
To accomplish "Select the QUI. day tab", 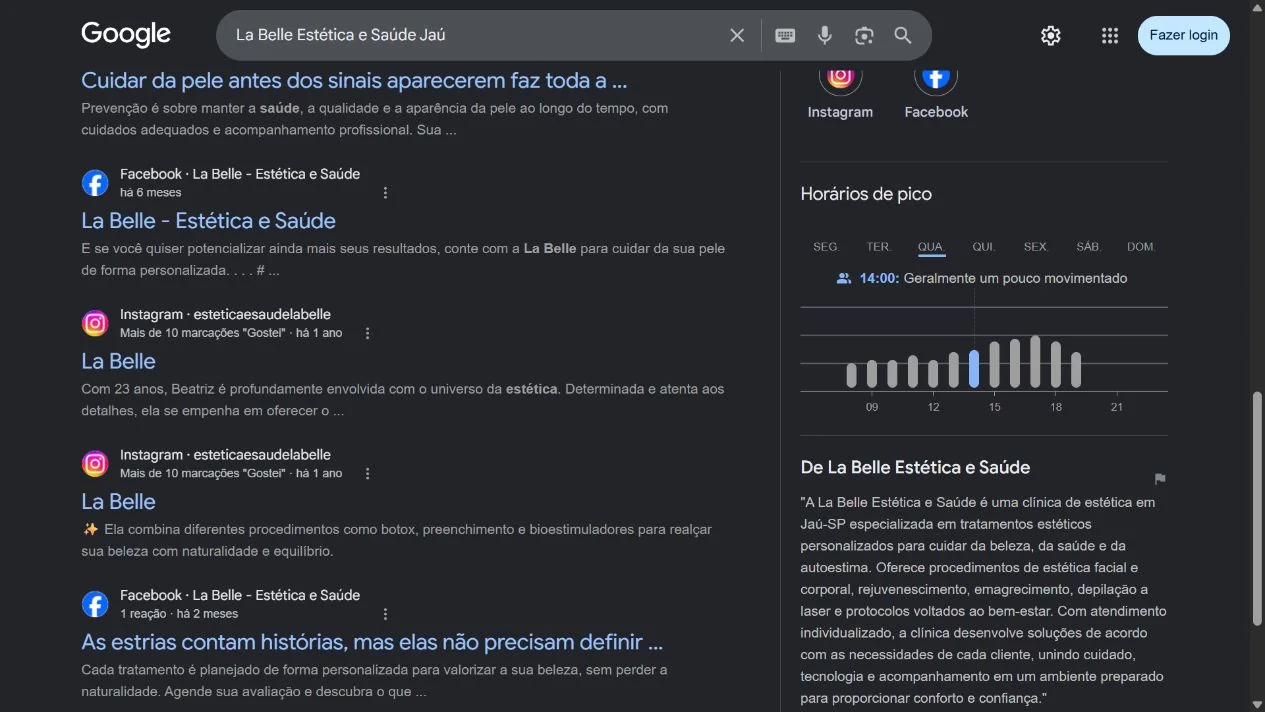I will click(x=984, y=247).
